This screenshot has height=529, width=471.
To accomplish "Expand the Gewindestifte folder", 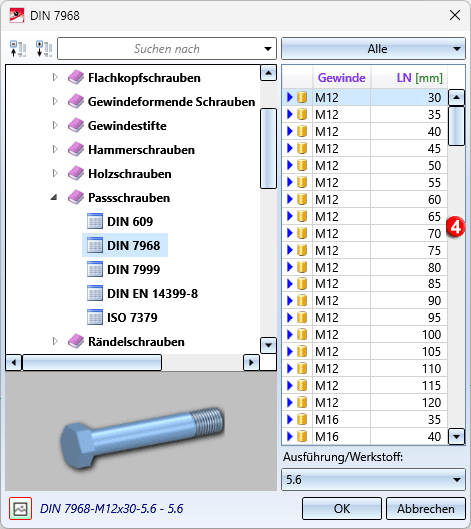I will pos(55,126).
